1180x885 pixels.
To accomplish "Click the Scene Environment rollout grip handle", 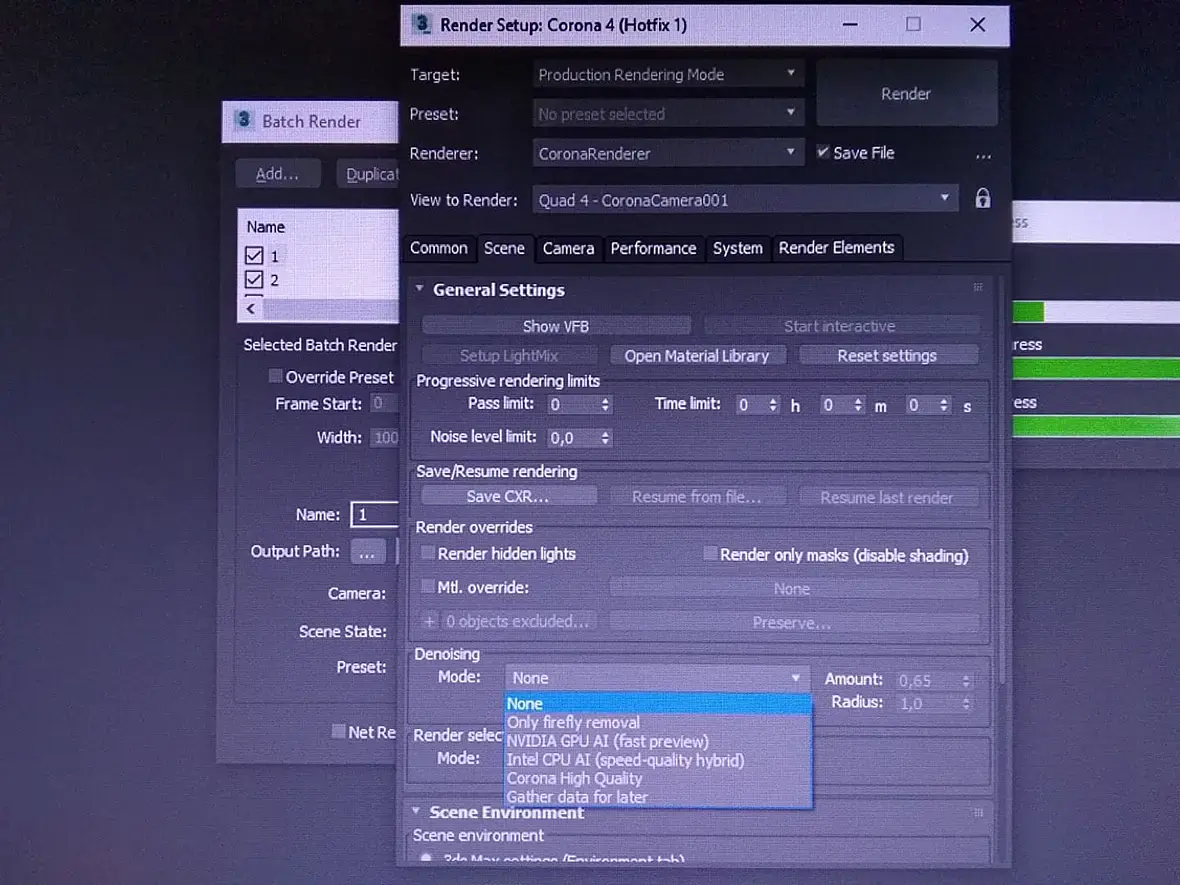I will [x=978, y=813].
